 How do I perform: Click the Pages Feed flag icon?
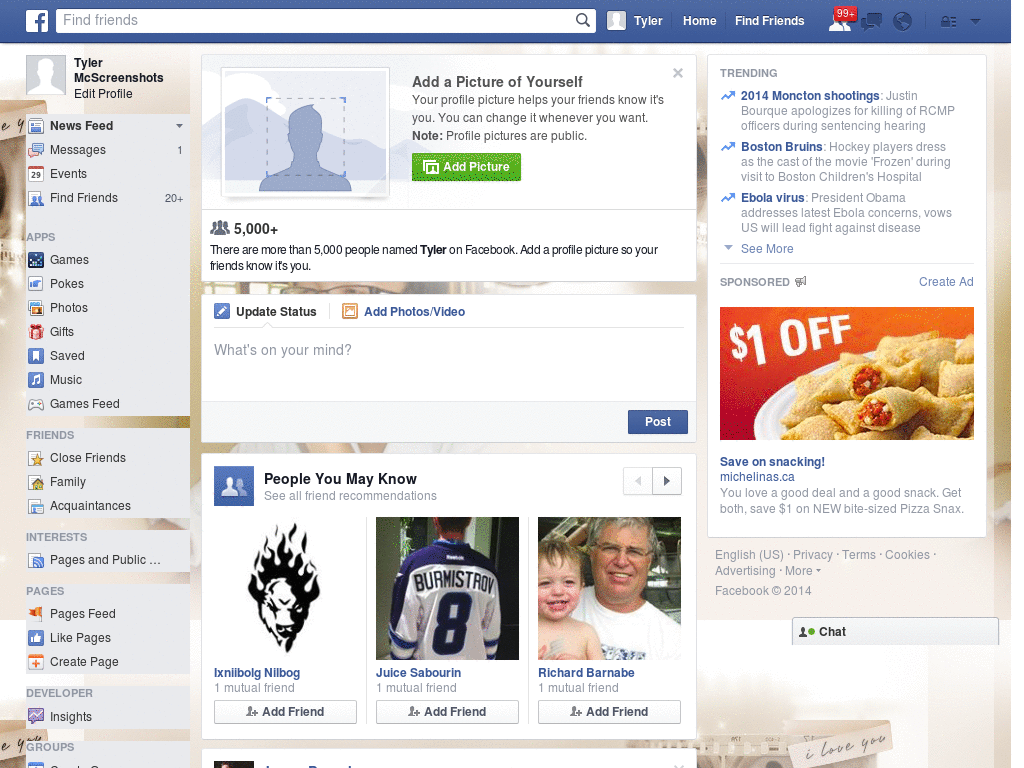[37, 614]
